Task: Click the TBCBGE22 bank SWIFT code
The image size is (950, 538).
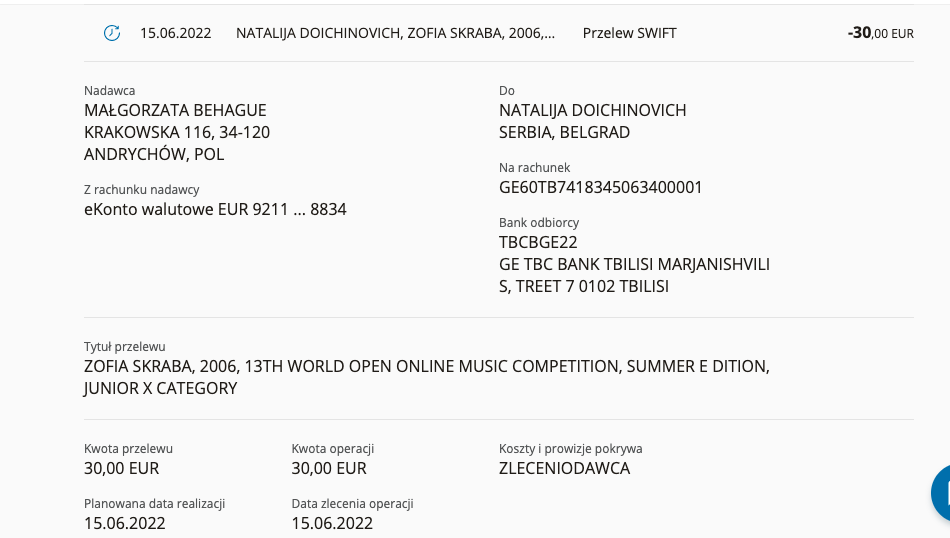Action: [538, 242]
